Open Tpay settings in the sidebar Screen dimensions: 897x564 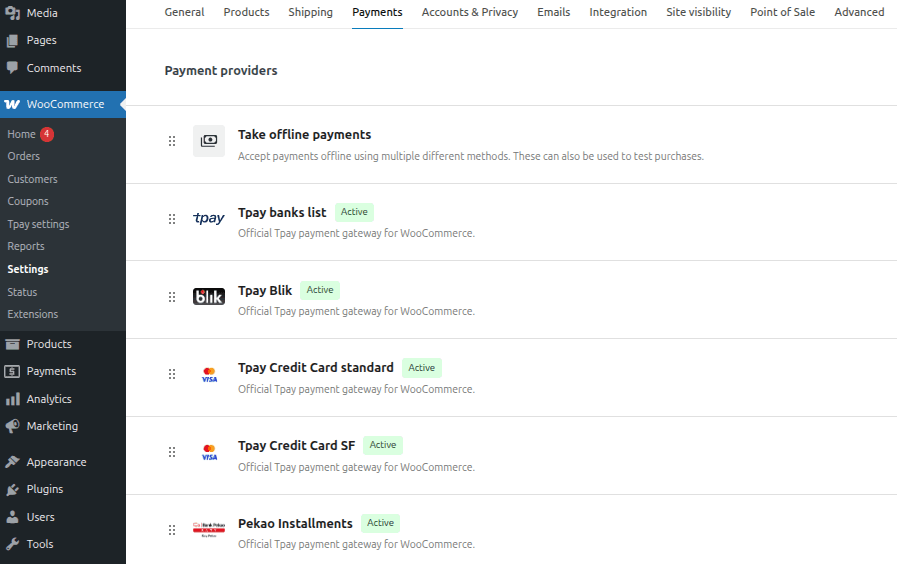(x=38, y=224)
